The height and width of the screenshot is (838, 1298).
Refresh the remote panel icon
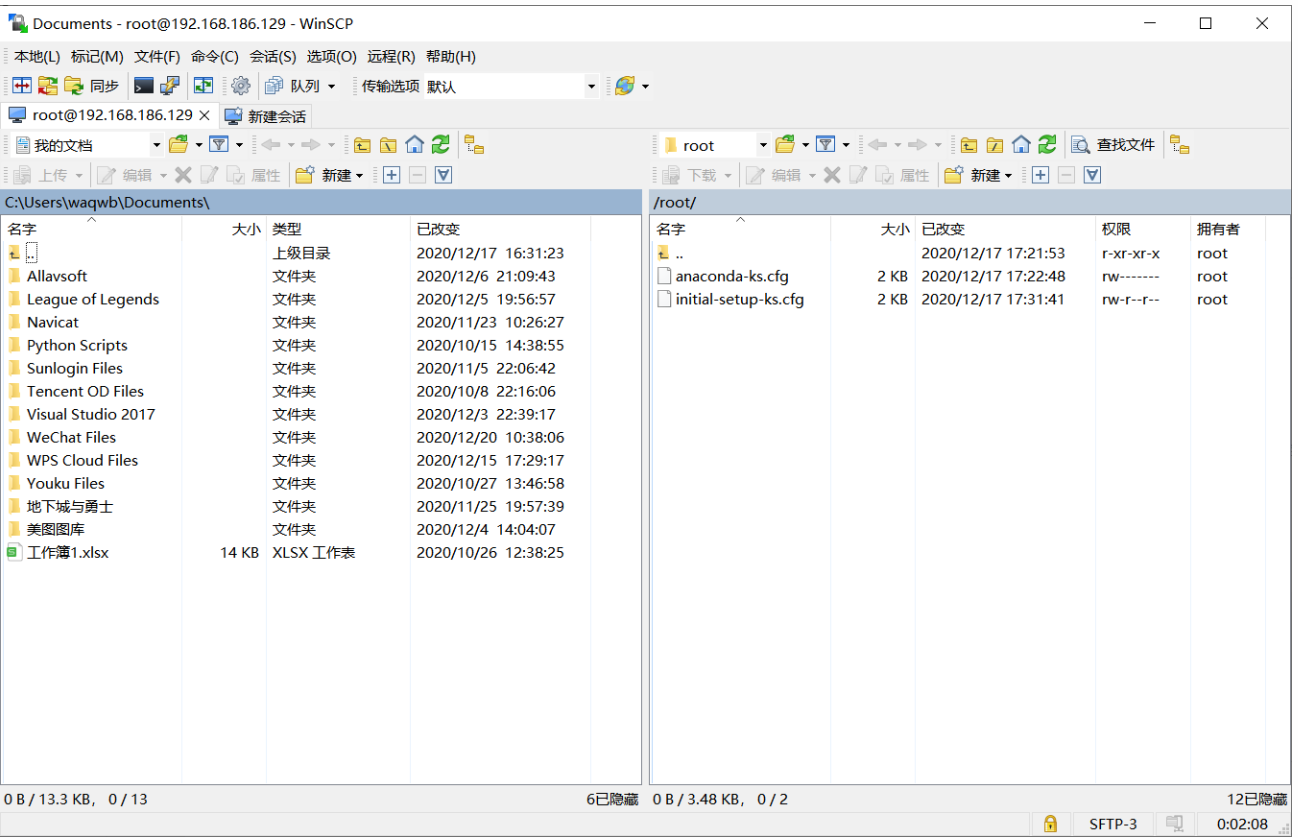tap(1047, 145)
